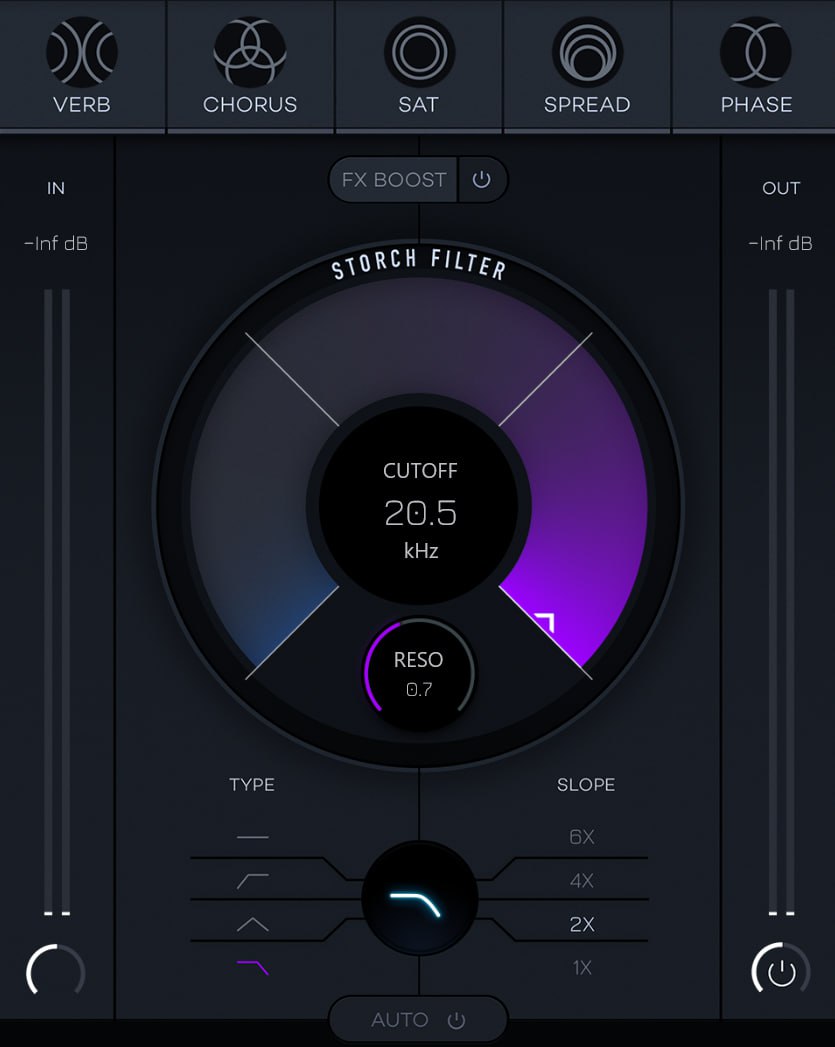Open the SAT saturation module
Image resolution: width=835 pixels, height=1047 pixels.
click(418, 50)
